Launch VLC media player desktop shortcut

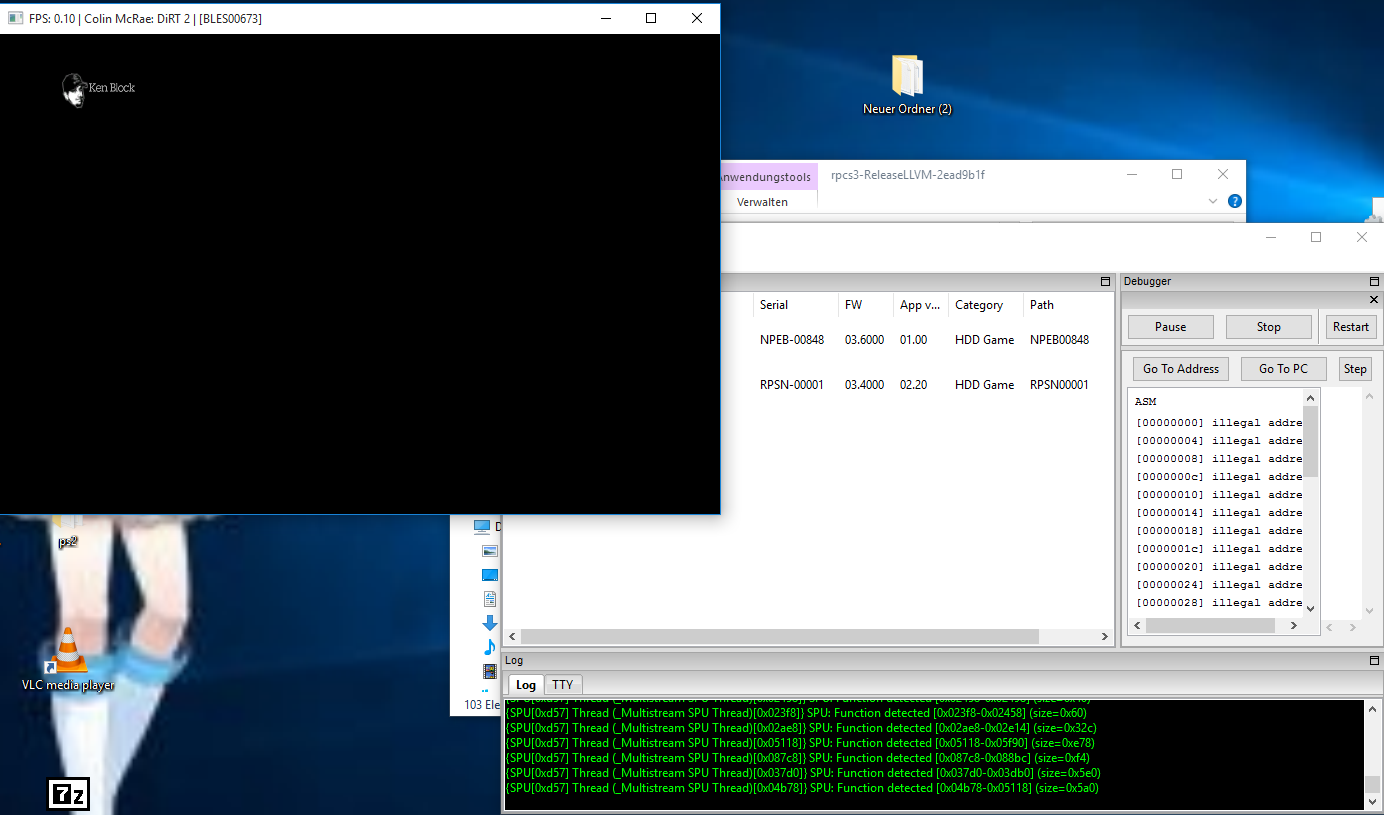[67, 652]
